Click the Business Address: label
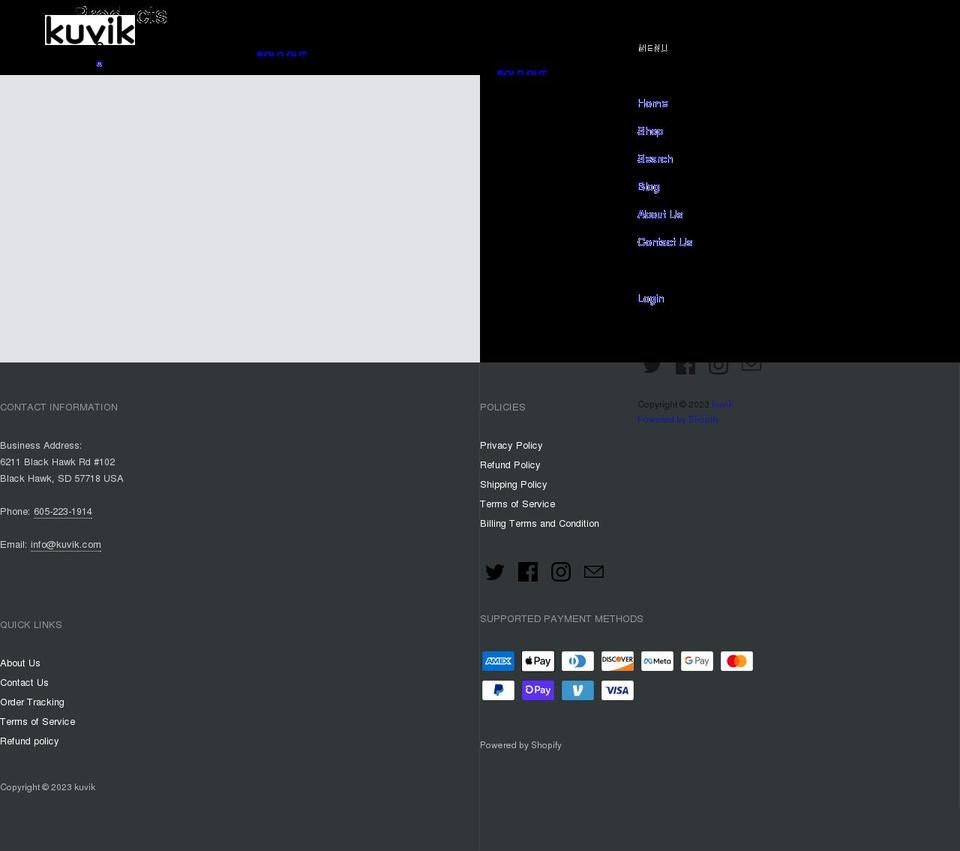Screen dimensions: 960x851 tap(41, 446)
